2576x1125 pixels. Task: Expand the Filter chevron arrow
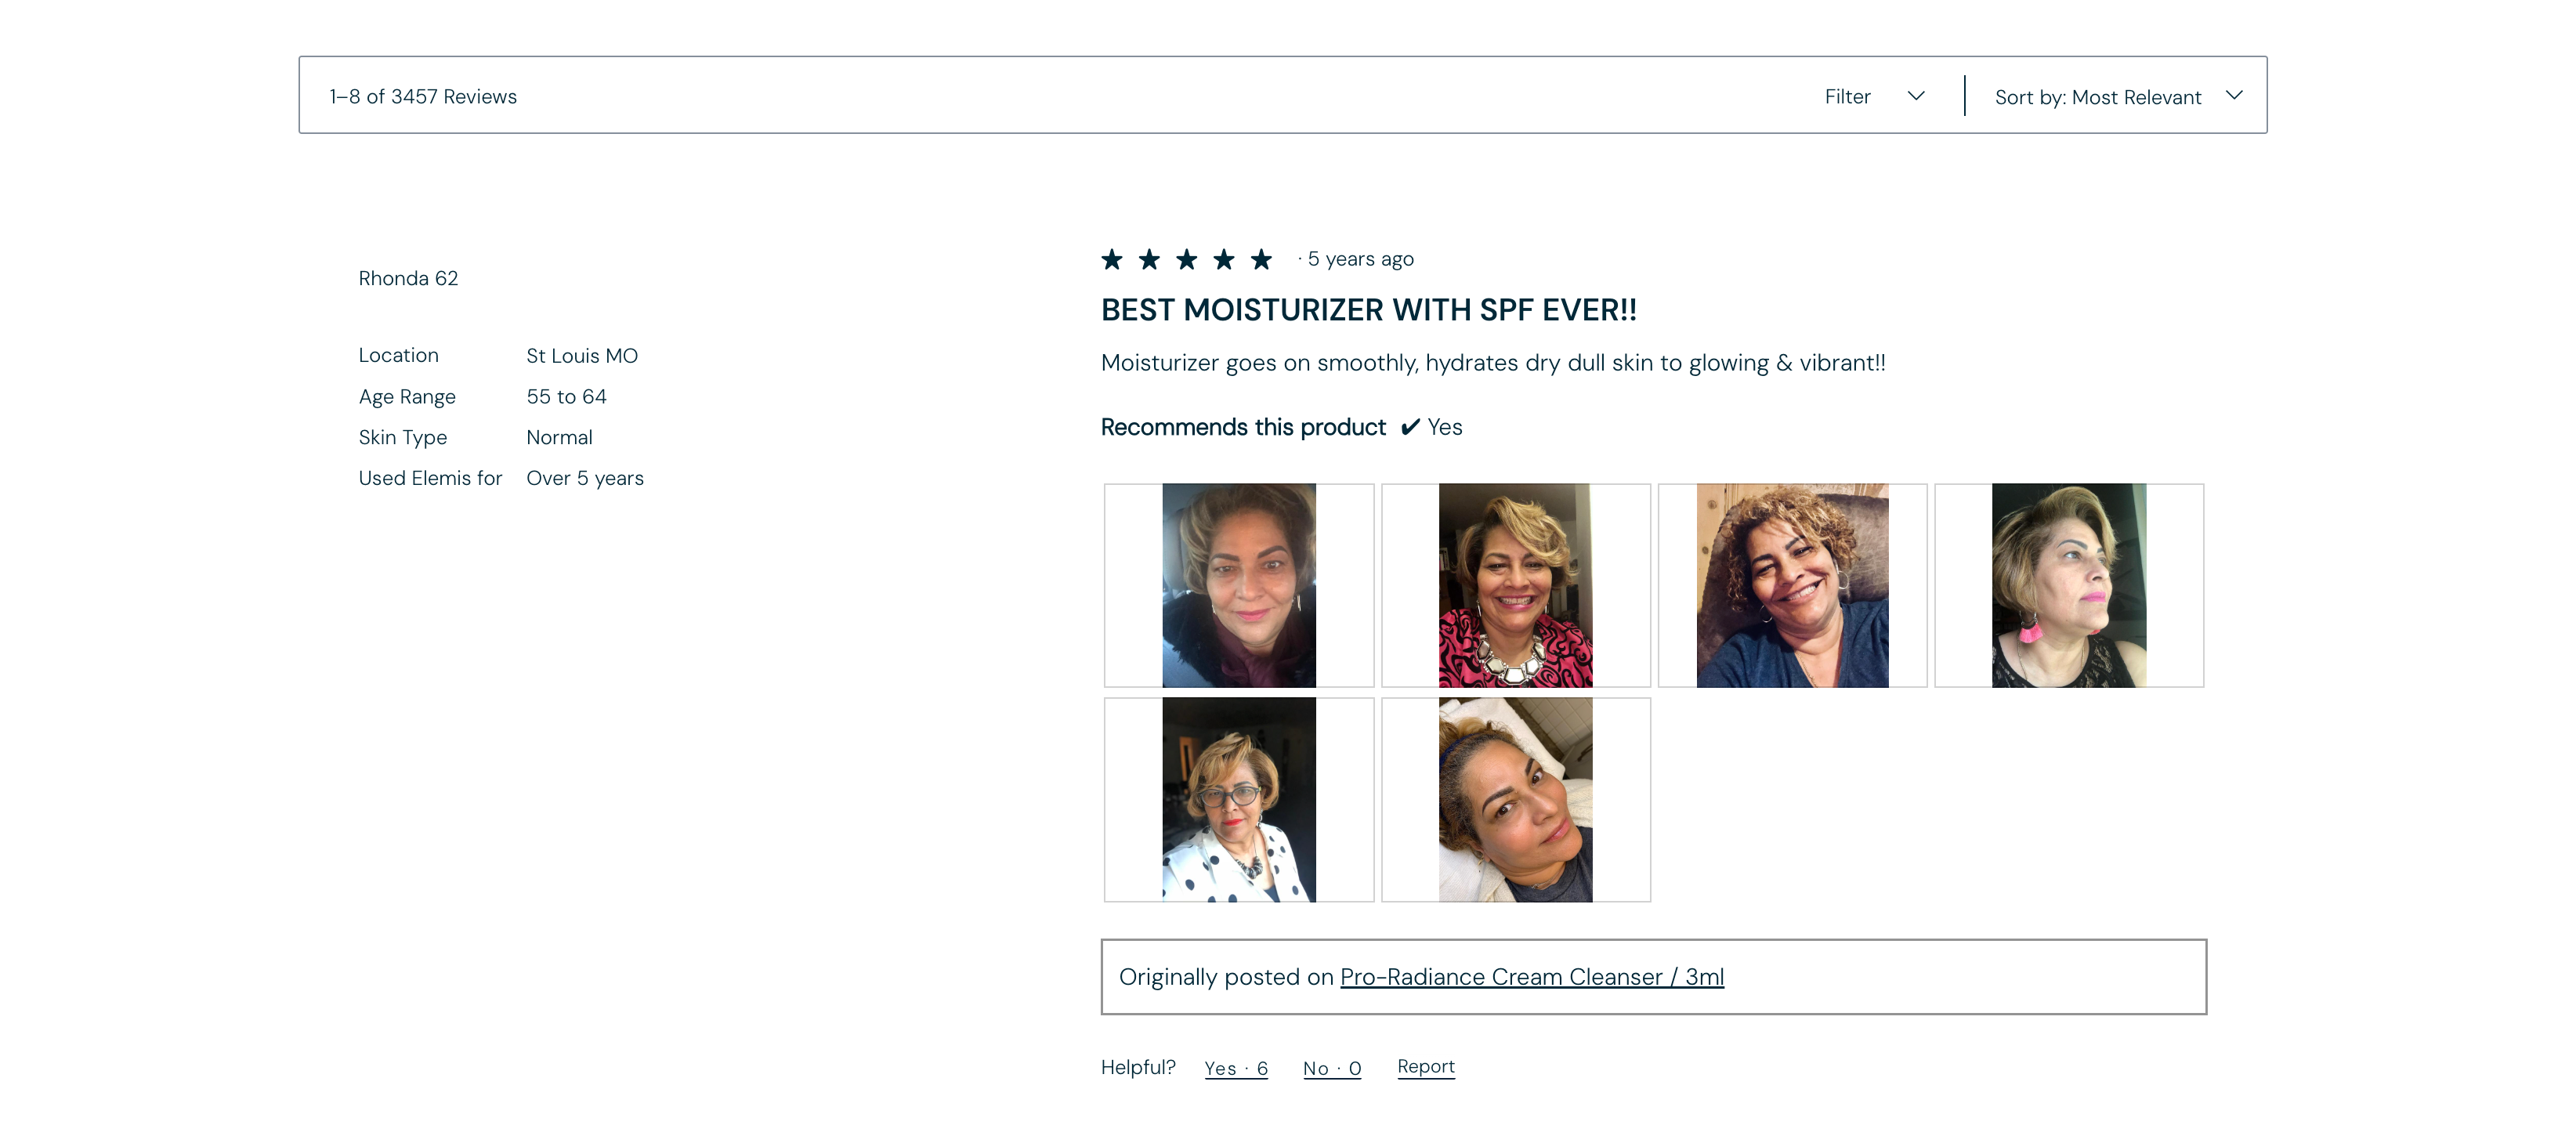coord(1915,96)
